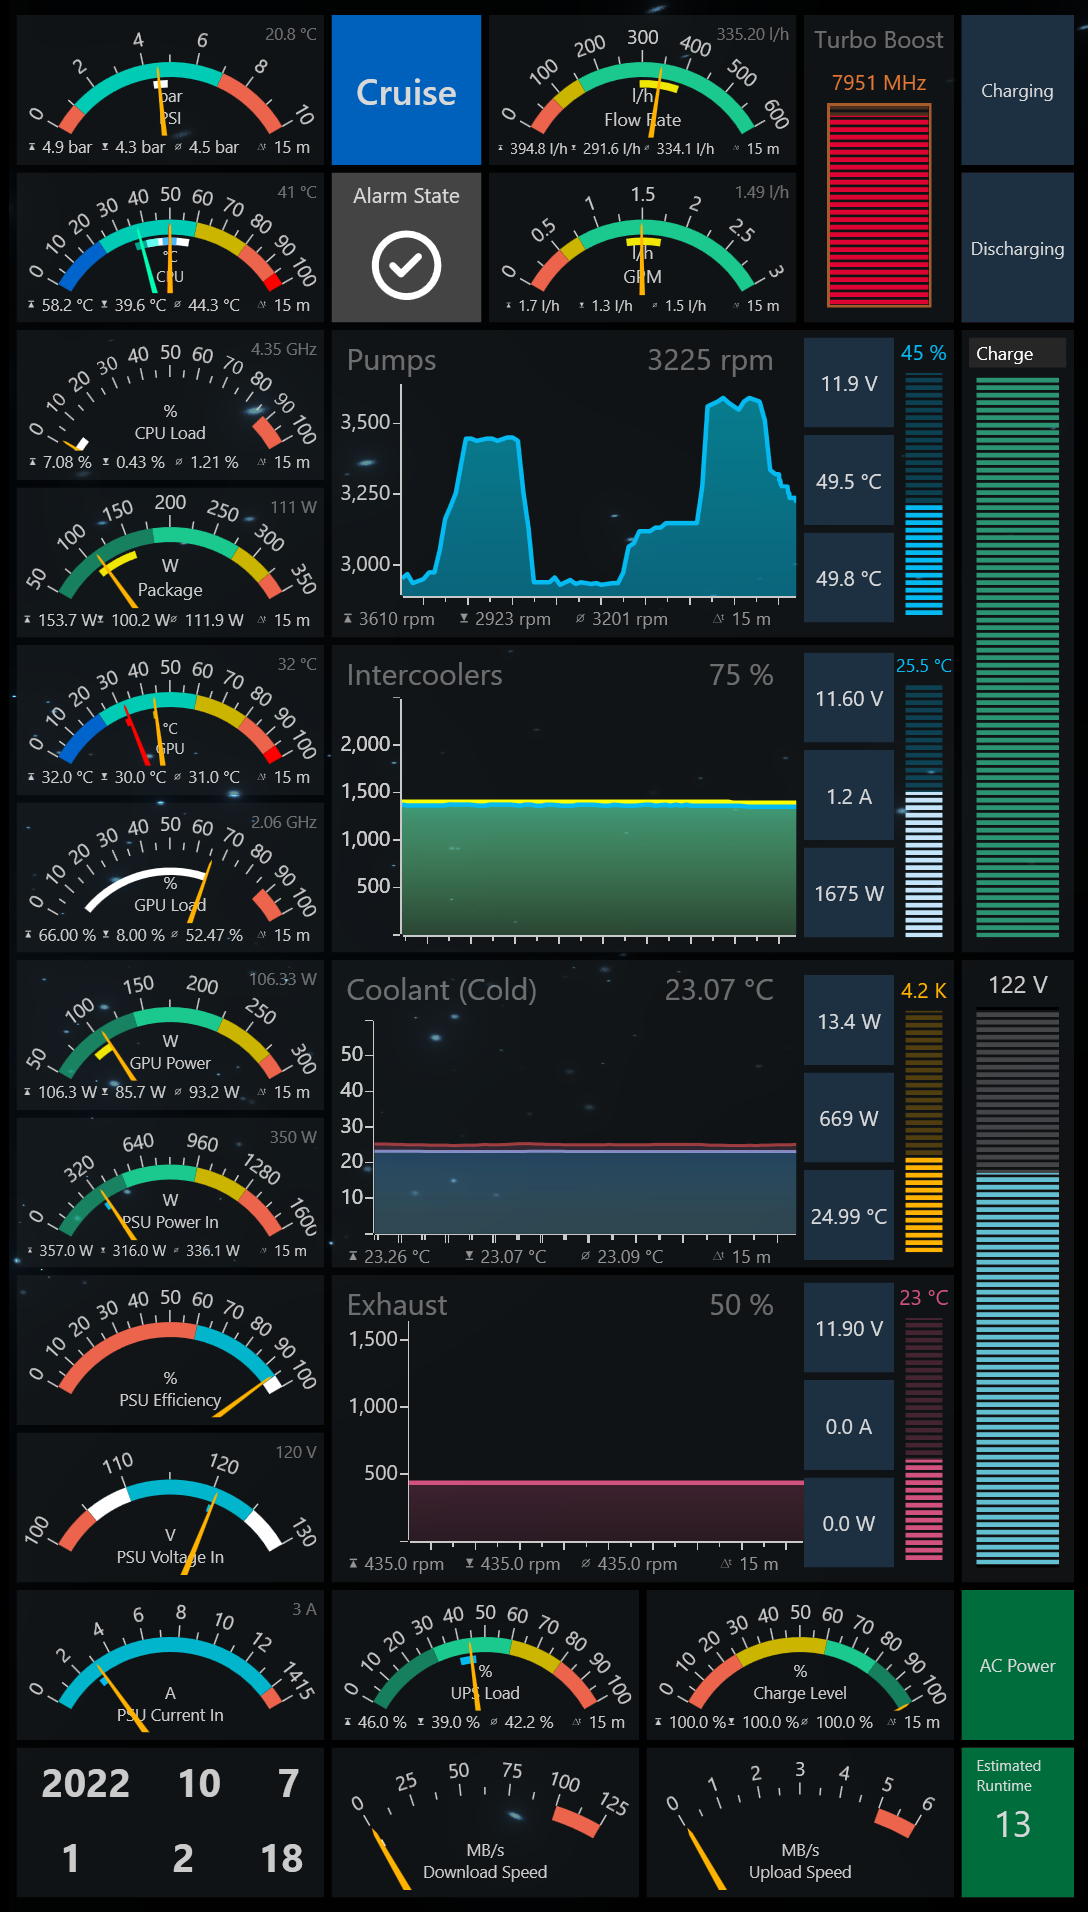Click the Alarm State checkmark icon
Viewport: 1088px width, 1912px height.
[406, 266]
